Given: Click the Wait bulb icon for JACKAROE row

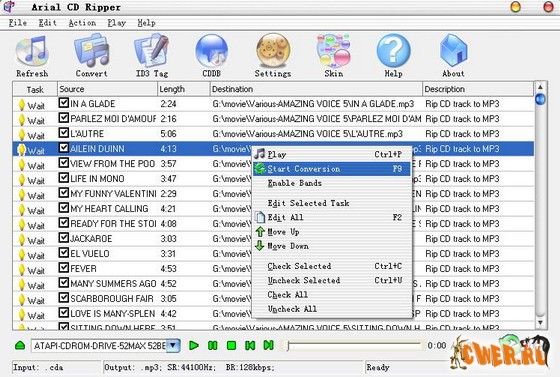Looking at the screenshot, I should 21,240.
